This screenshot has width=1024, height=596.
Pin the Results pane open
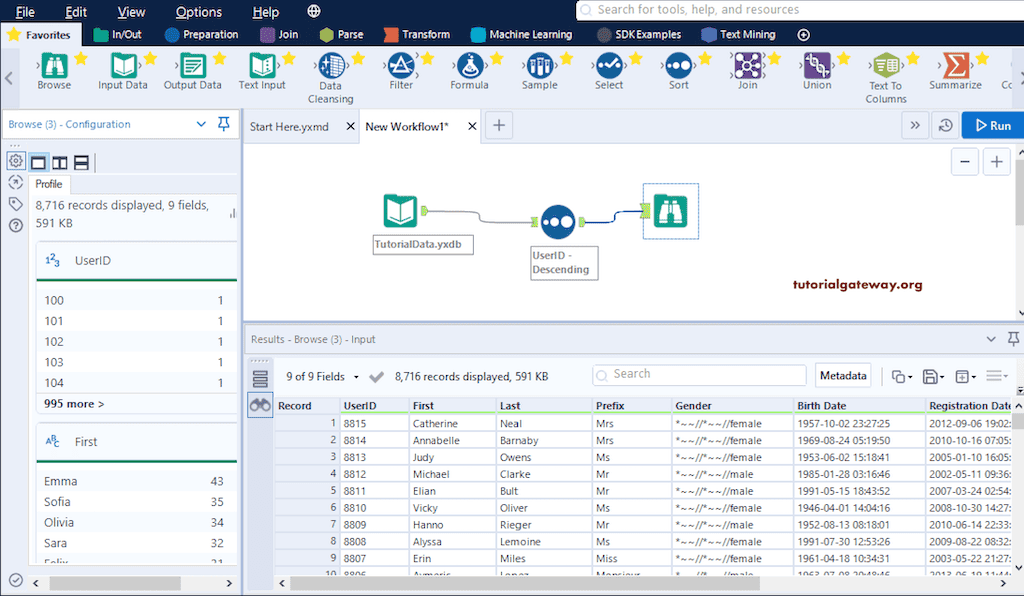point(1013,339)
